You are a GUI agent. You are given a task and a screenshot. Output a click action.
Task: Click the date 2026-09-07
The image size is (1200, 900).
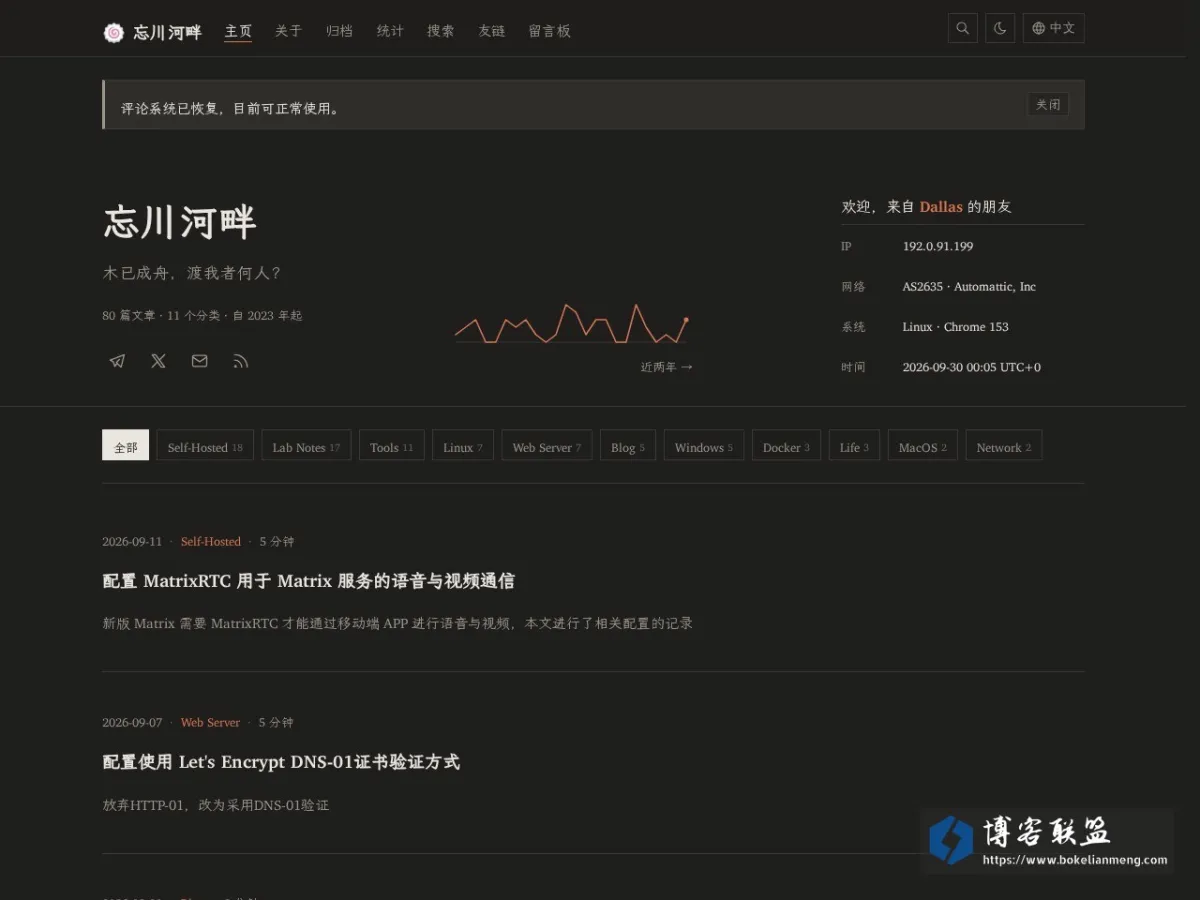pos(132,722)
